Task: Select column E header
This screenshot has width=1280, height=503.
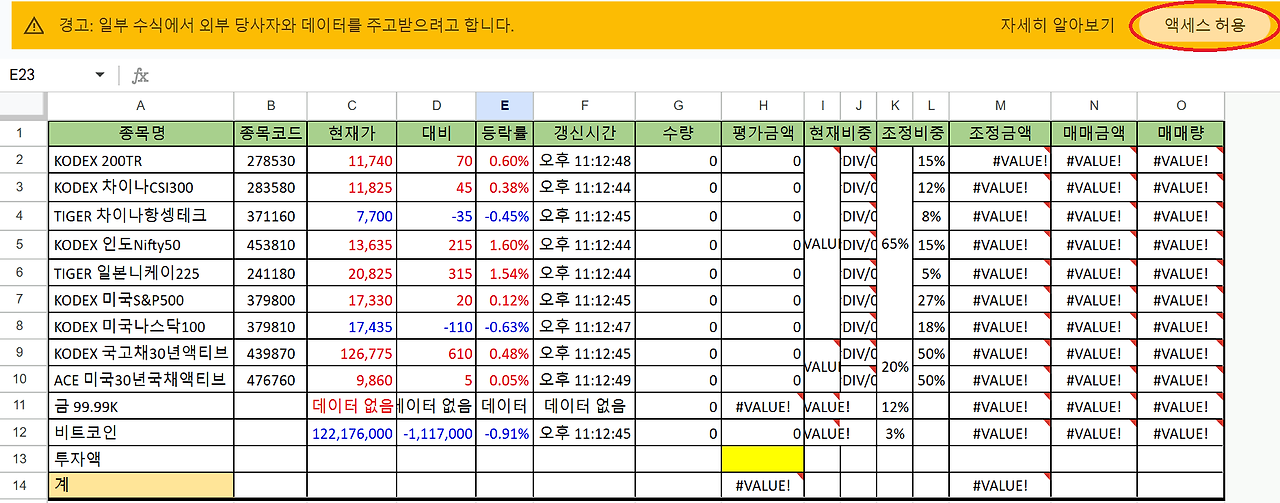Action: pyautogui.click(x=504, y=105)
